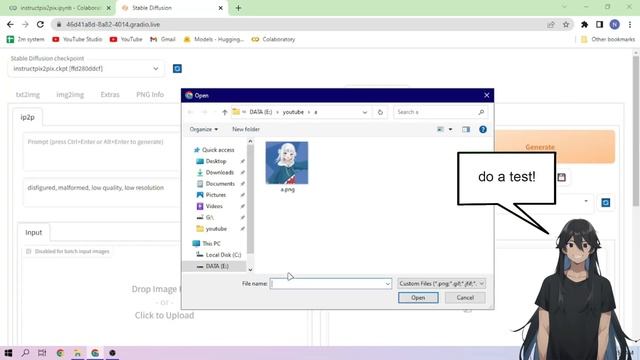Select Pictures in sidebar
This screenshot has width=640, height=360.
(211, 195)
